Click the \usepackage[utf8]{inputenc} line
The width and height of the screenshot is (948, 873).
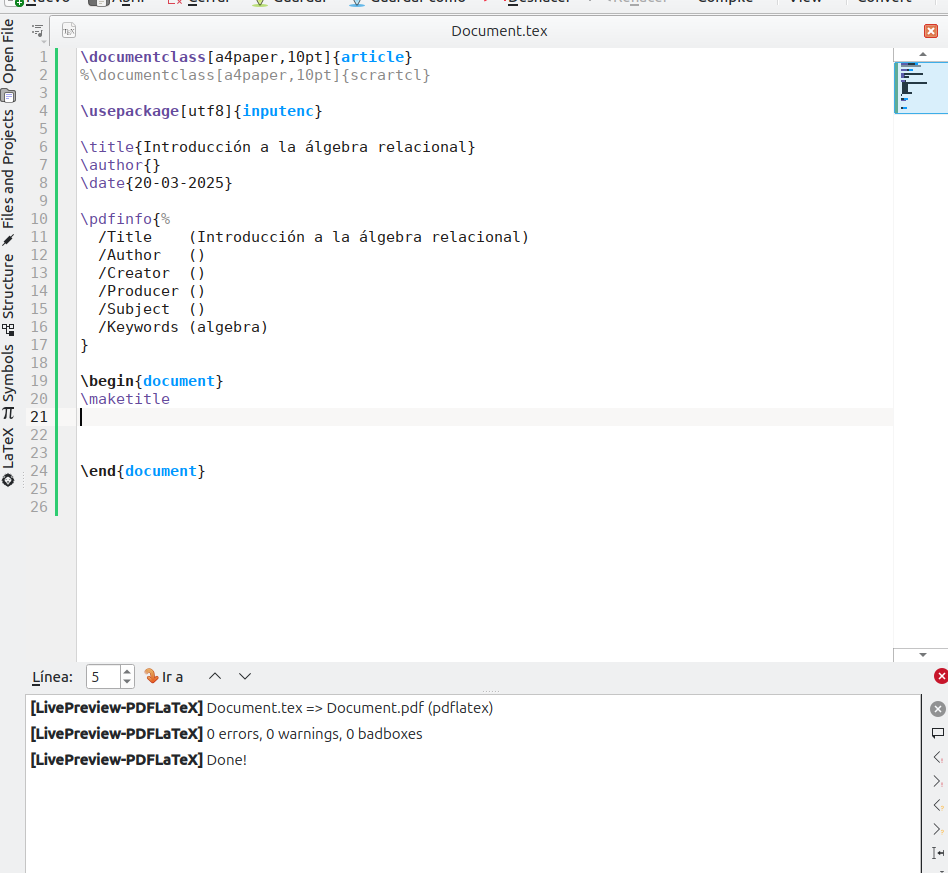point(201,111)
